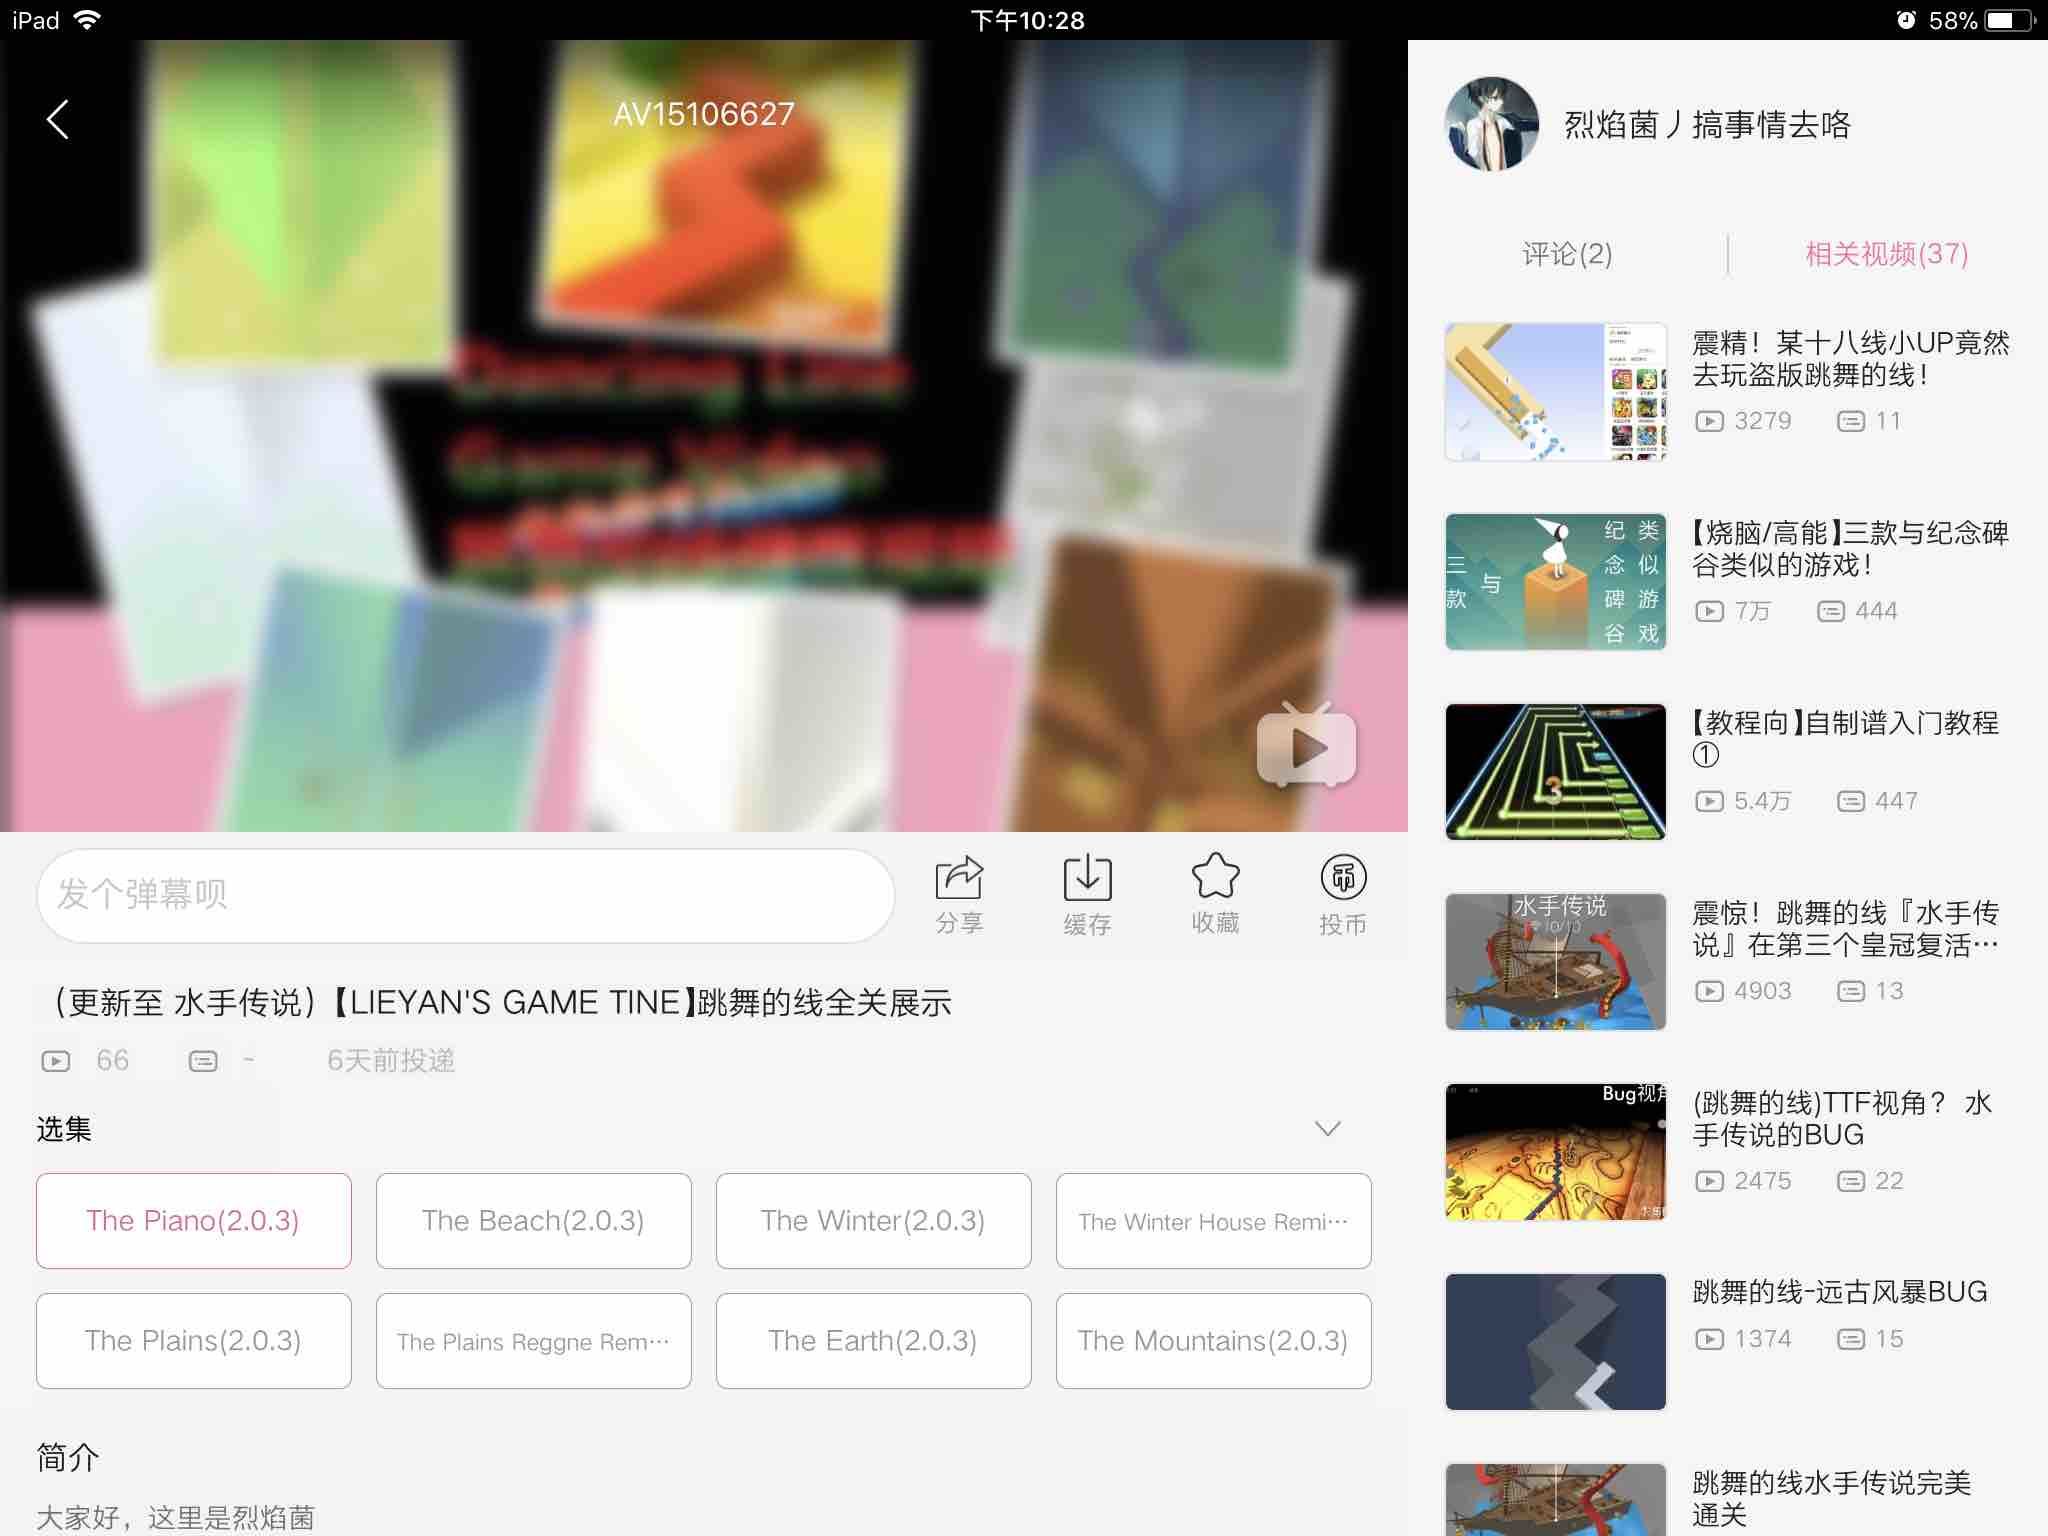Open the uploader's avatar profile picture
This screenshot has width=2048, height=1536.
(1492, 124)
